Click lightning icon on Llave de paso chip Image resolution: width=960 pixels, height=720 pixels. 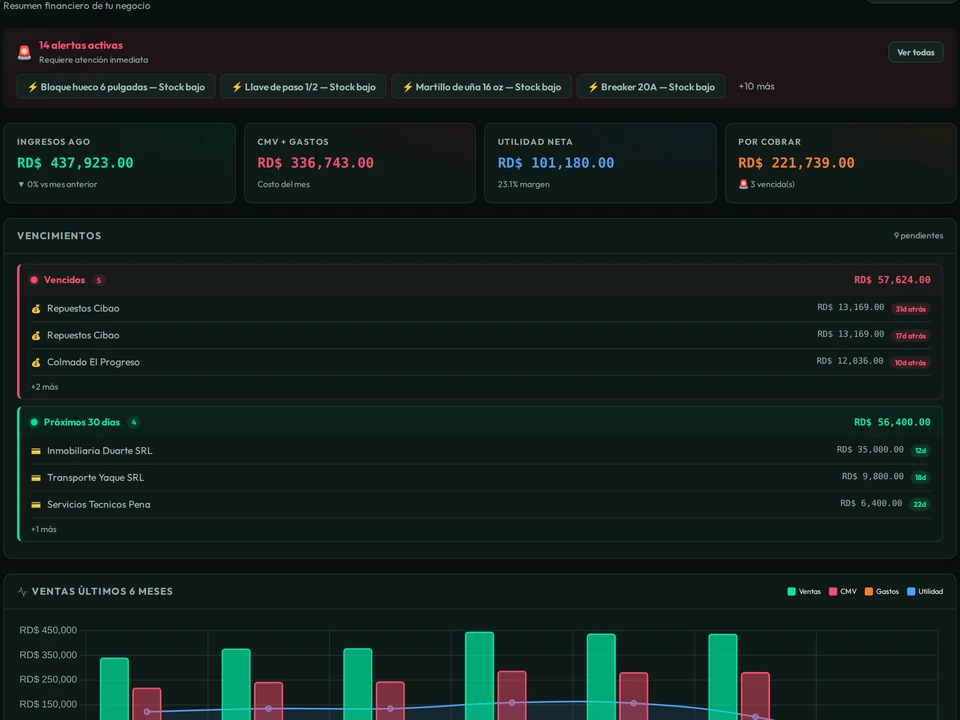(237, 87)
